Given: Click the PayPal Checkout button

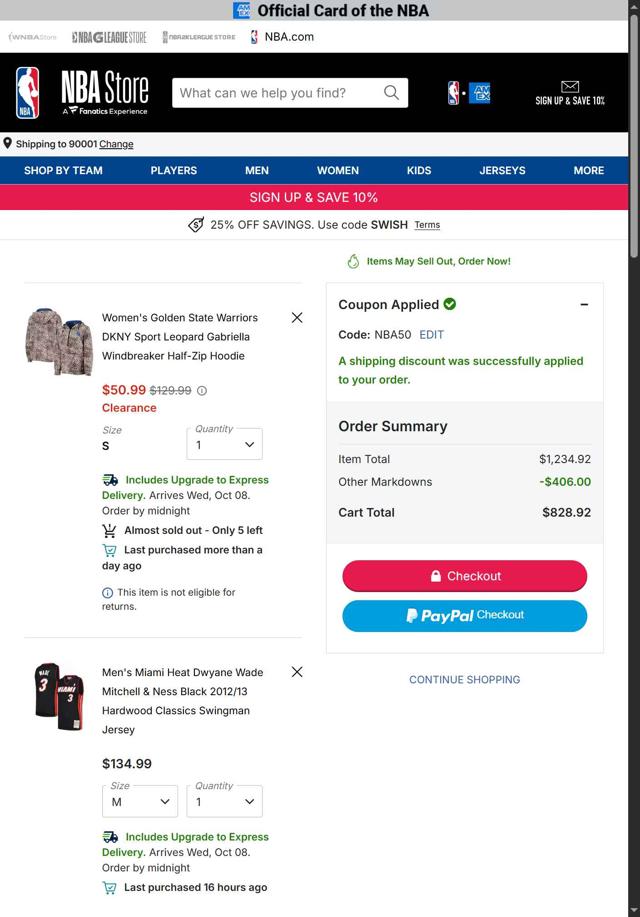Looking at the screenshot, I should (464, 616).
